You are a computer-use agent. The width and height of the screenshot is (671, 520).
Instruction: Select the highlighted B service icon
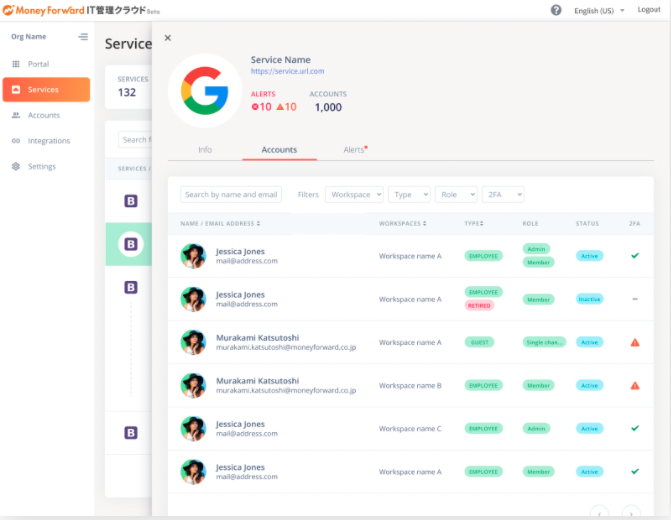click(131, 244)
